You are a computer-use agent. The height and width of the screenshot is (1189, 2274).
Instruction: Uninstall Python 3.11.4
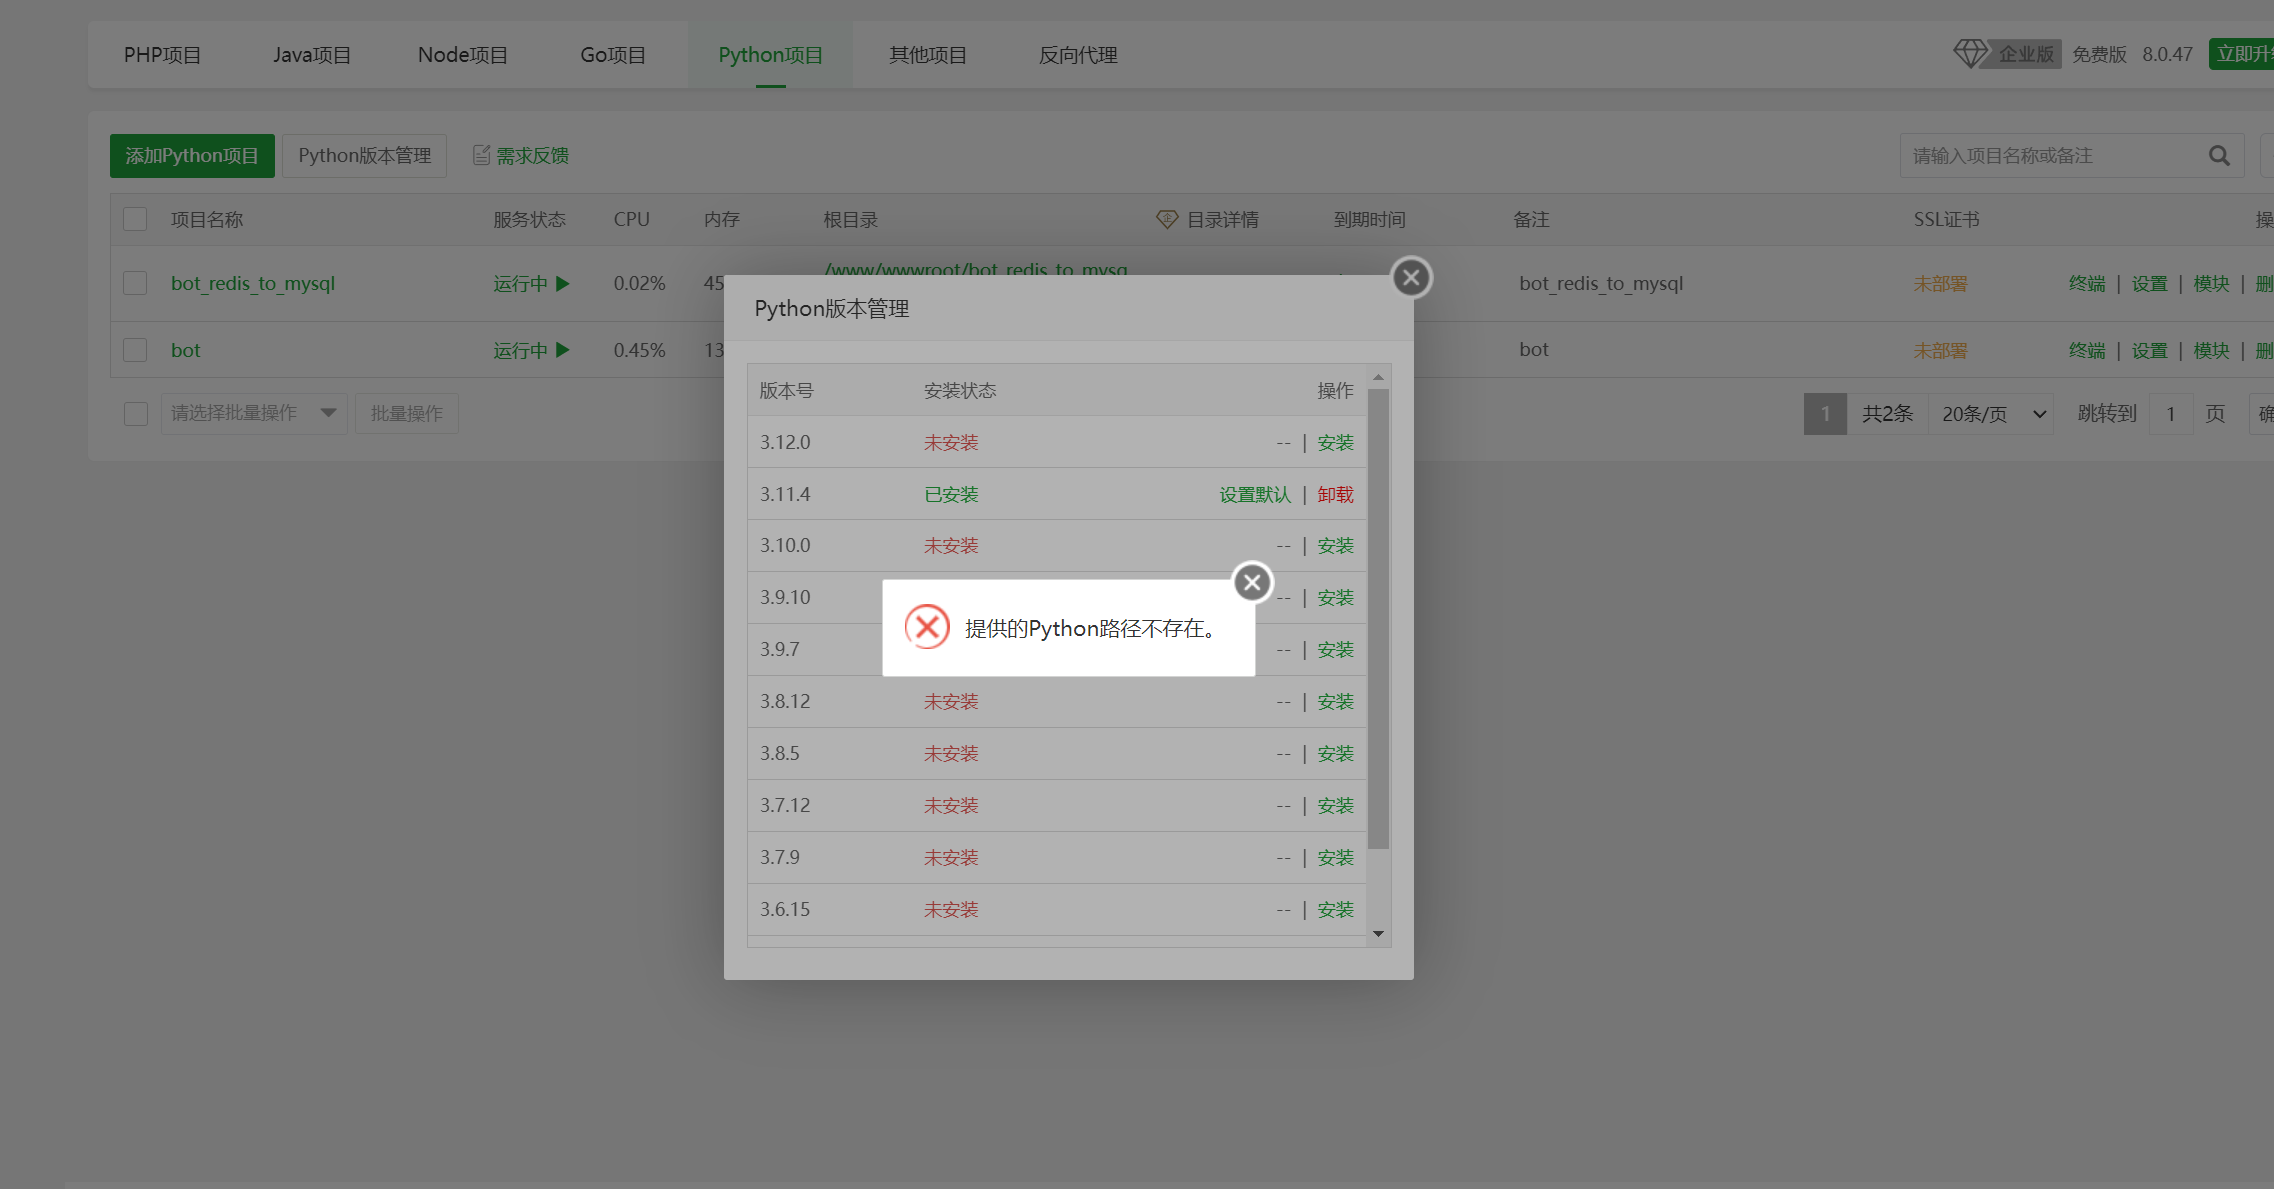1335,494
